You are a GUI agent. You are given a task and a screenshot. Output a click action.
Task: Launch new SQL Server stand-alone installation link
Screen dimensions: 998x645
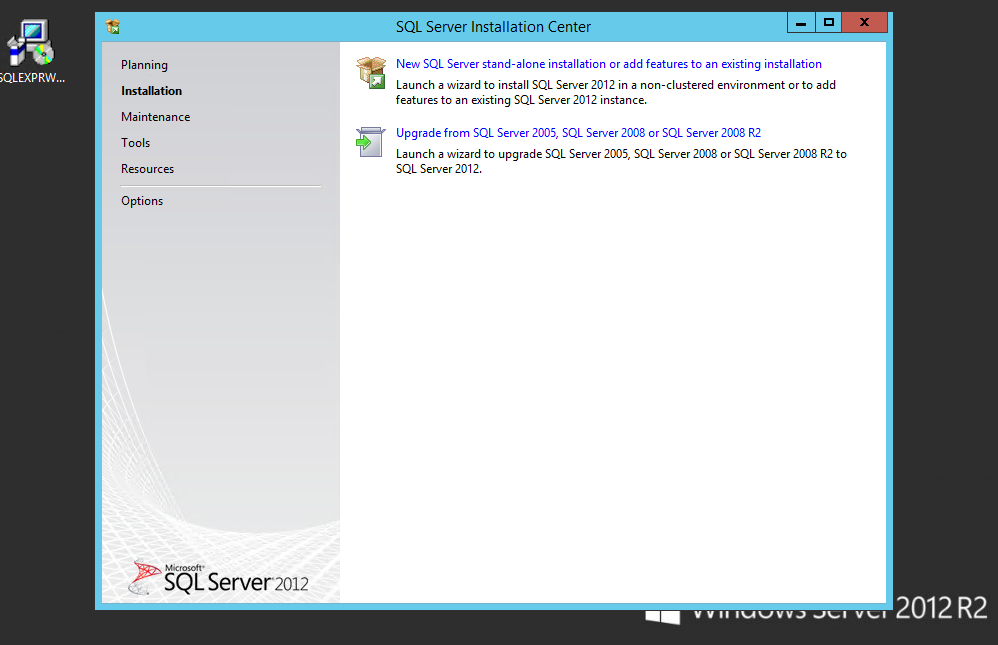point(608,64)
